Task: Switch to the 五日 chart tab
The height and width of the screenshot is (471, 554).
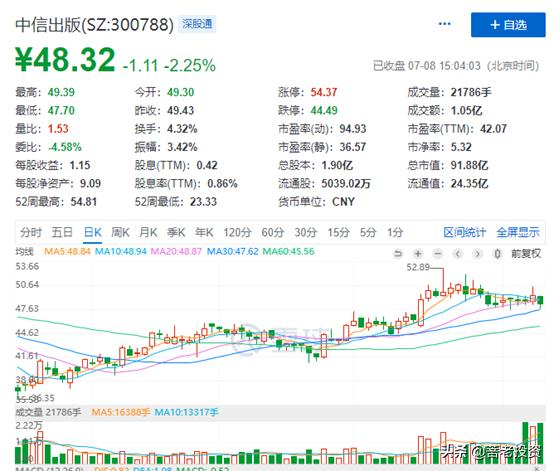Action: point(62,232)
